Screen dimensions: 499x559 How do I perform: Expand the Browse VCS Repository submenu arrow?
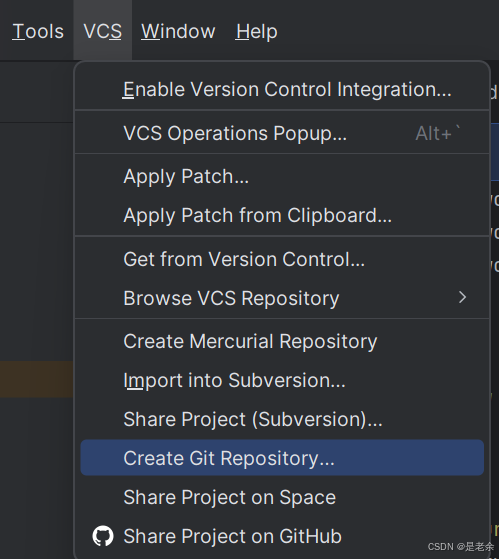pyautogui.click(x=462, y=297)
